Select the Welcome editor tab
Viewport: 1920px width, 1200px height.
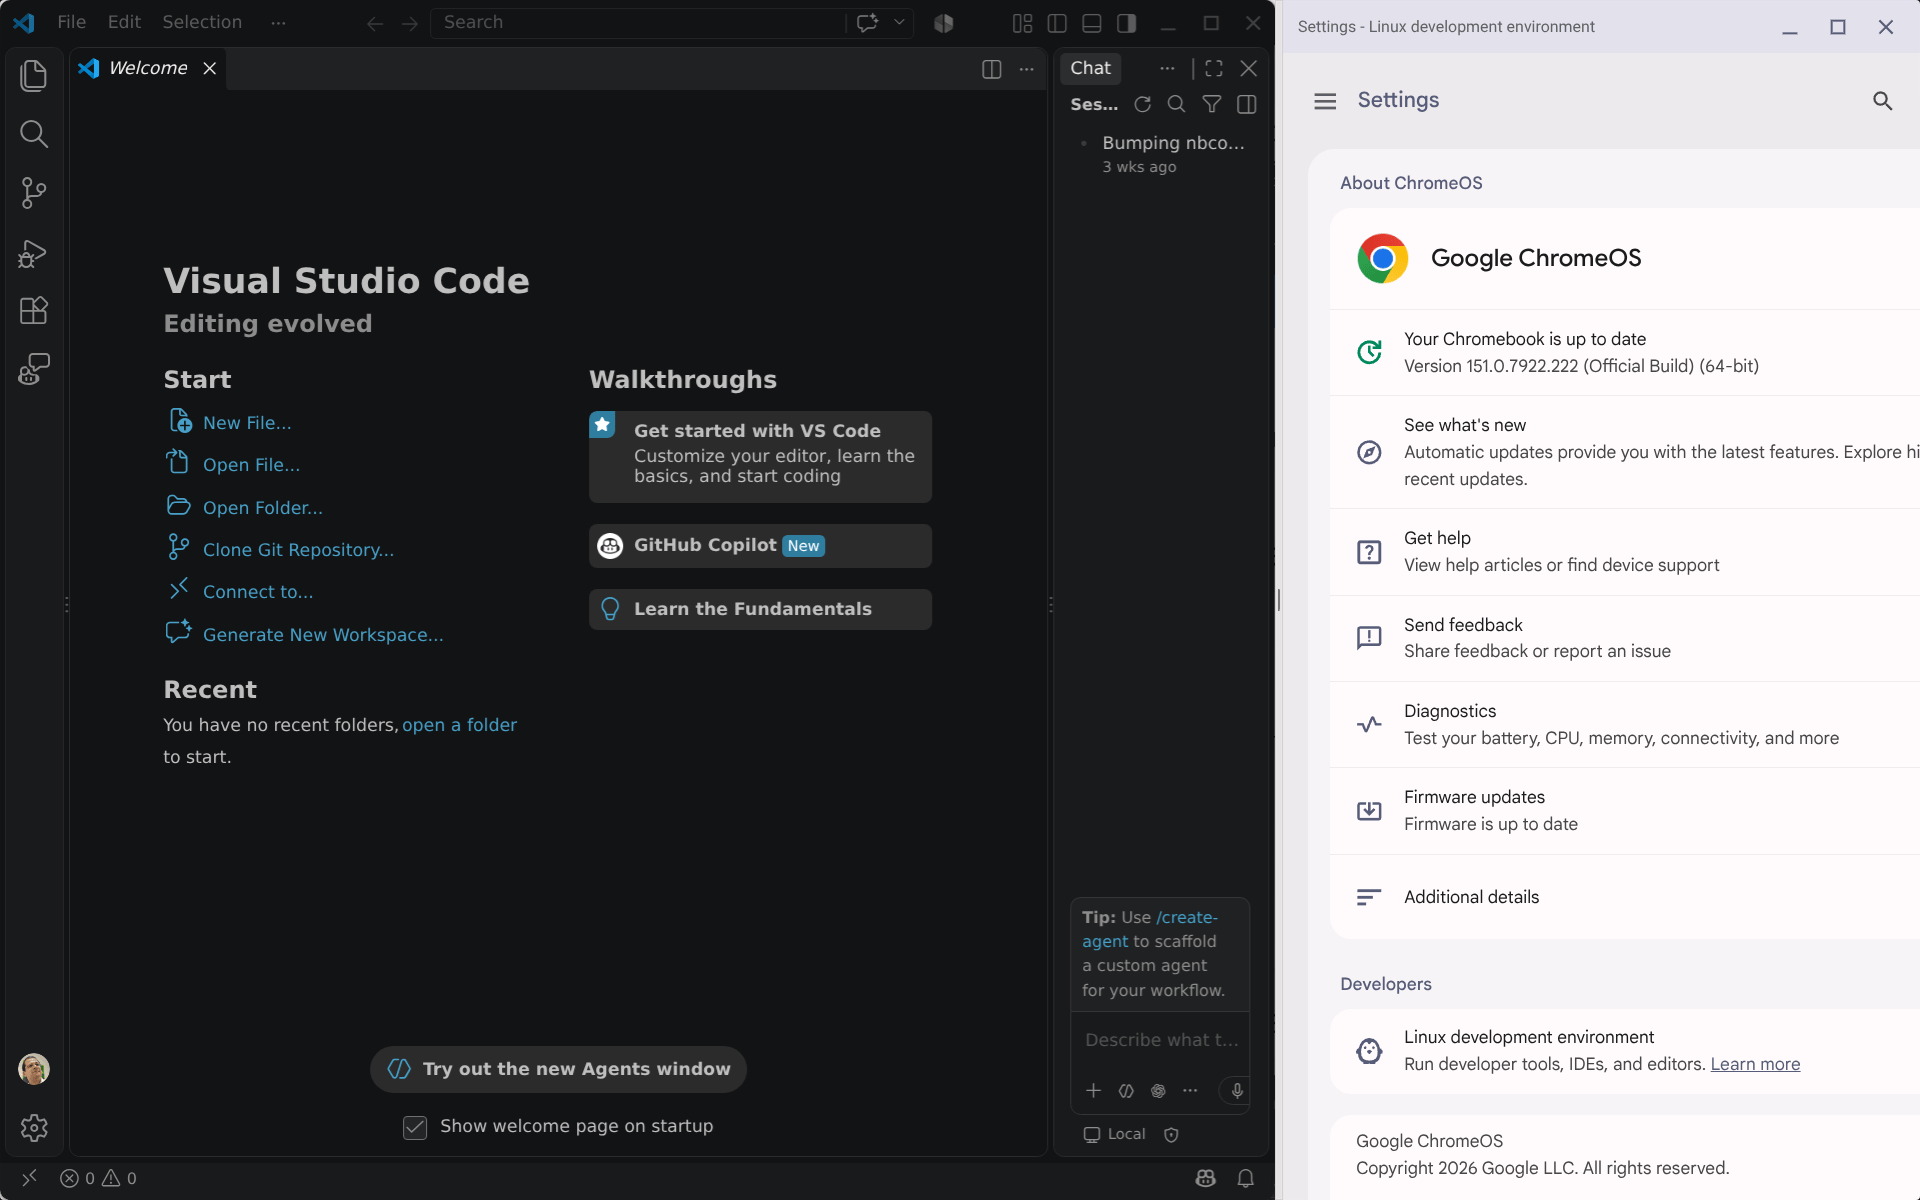[148, 68]
